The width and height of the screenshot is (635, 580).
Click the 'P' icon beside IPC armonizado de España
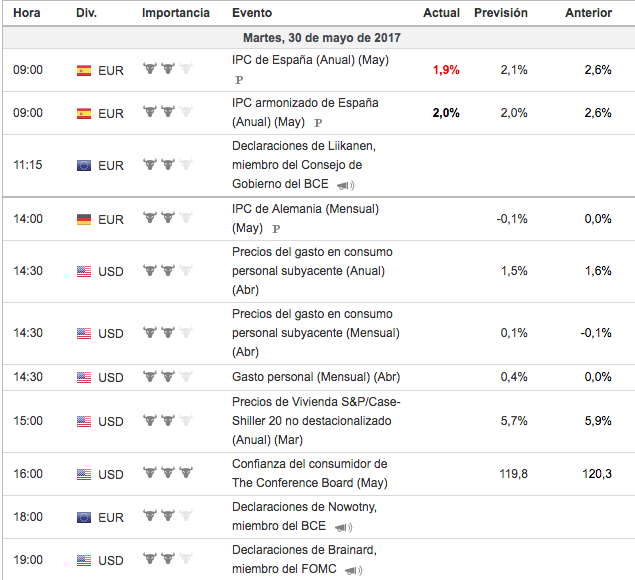318,122
